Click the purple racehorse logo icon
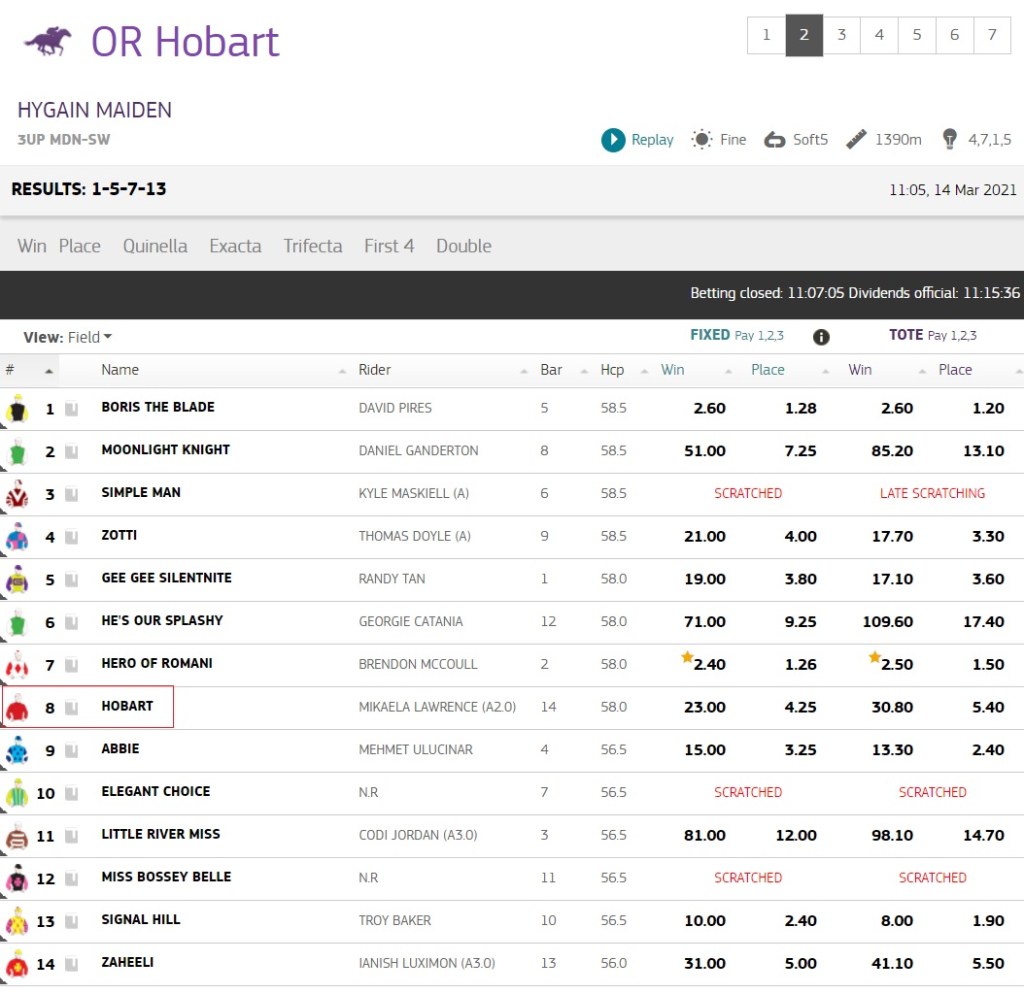Screen dimensions: 1024x994 [x=47, y=41]
